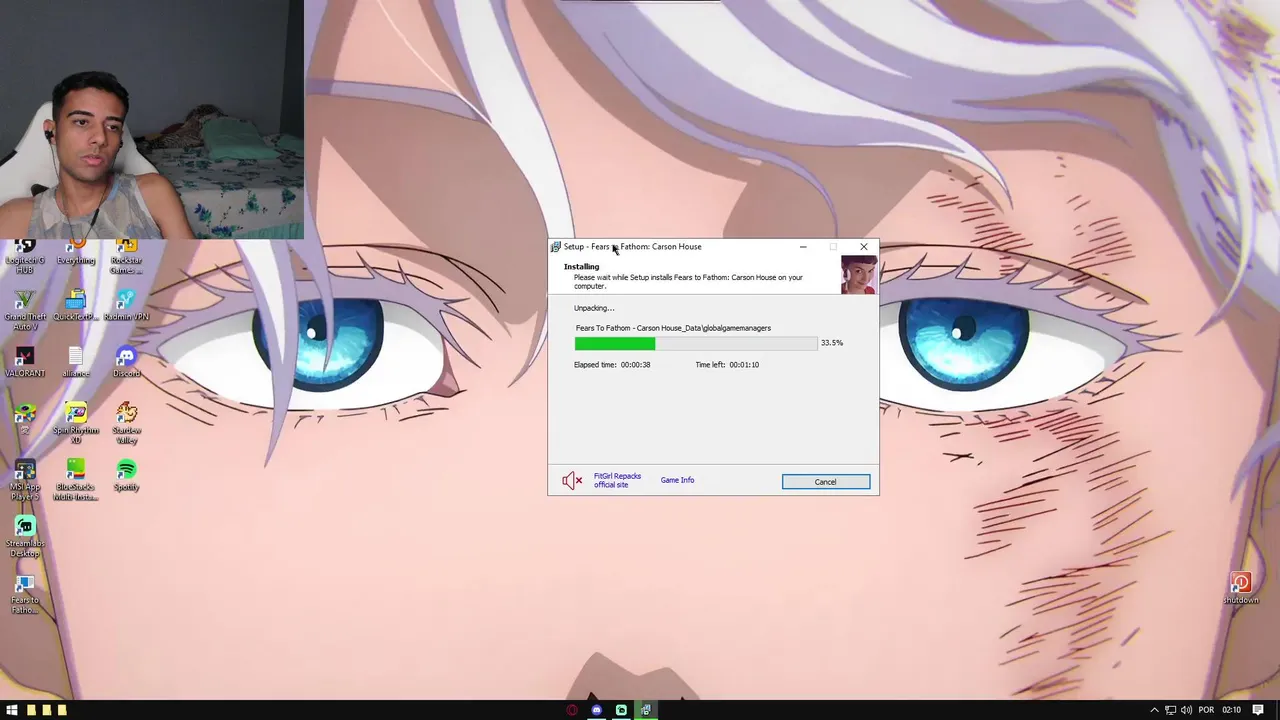Open the Opera GX taskbar icon
The width and height of the screenshot is (1280, 720).
point(572,710)
